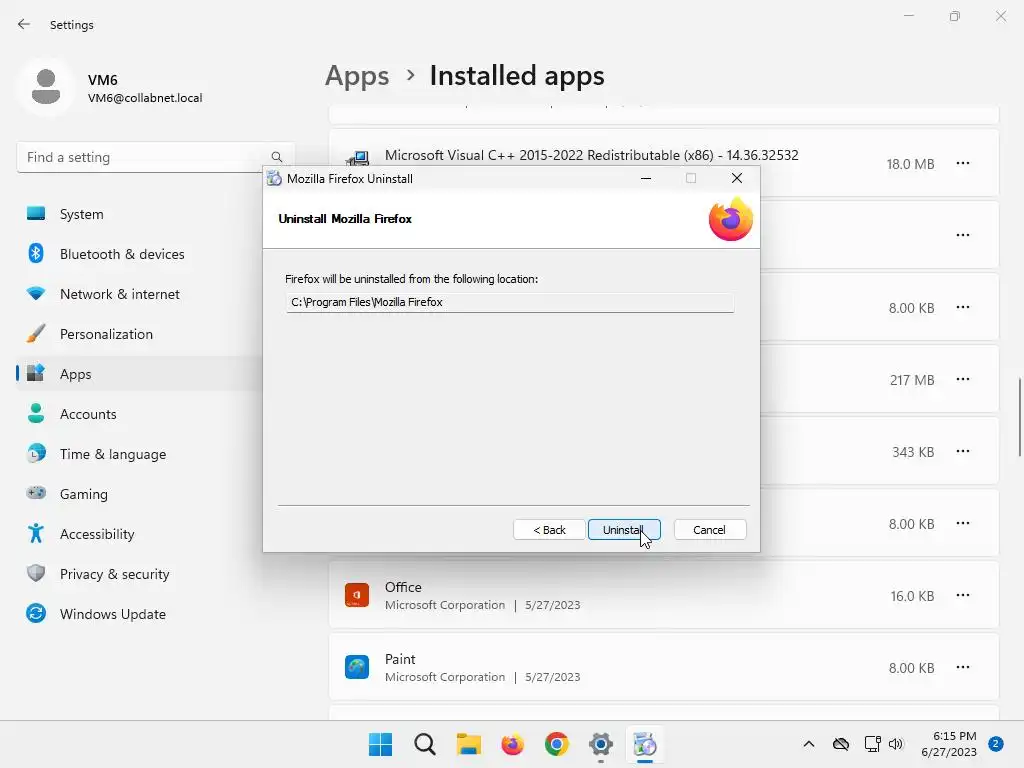Cancel the Firefox uninstall dialog
The width and height of the screenshot is (1024, 768).
(709, 530)
